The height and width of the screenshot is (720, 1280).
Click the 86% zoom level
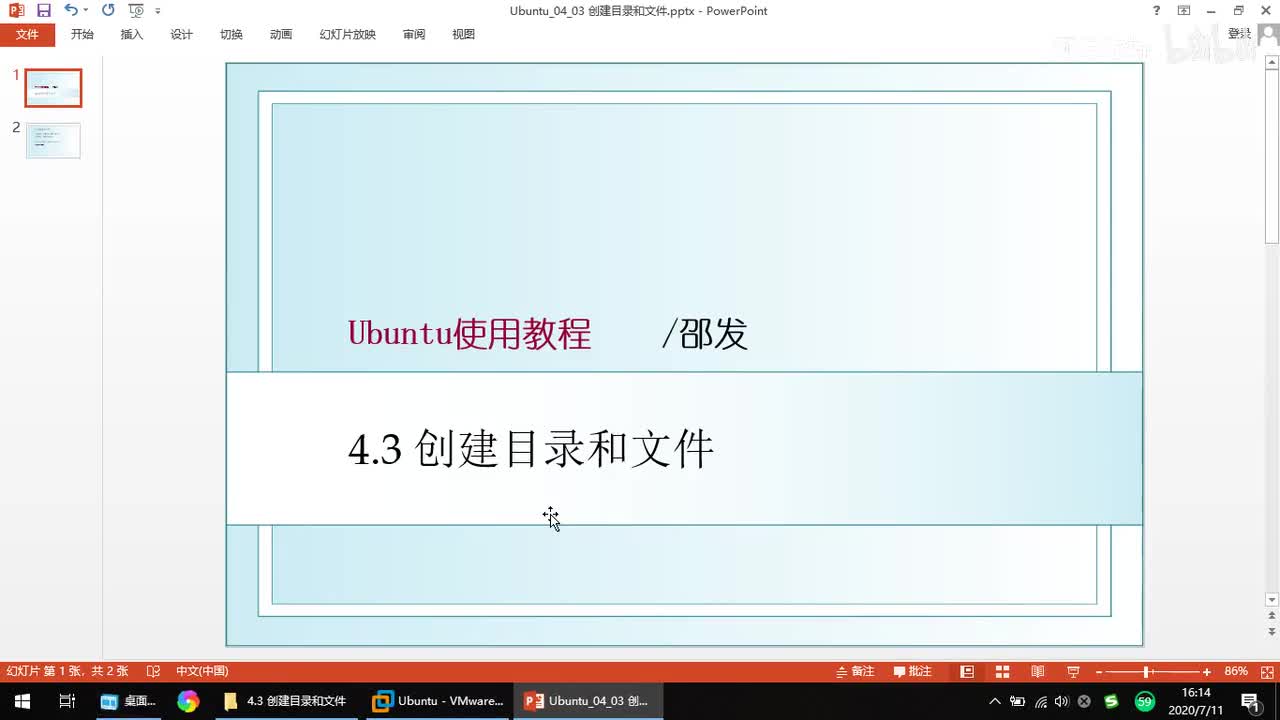tap(1236, 672)
